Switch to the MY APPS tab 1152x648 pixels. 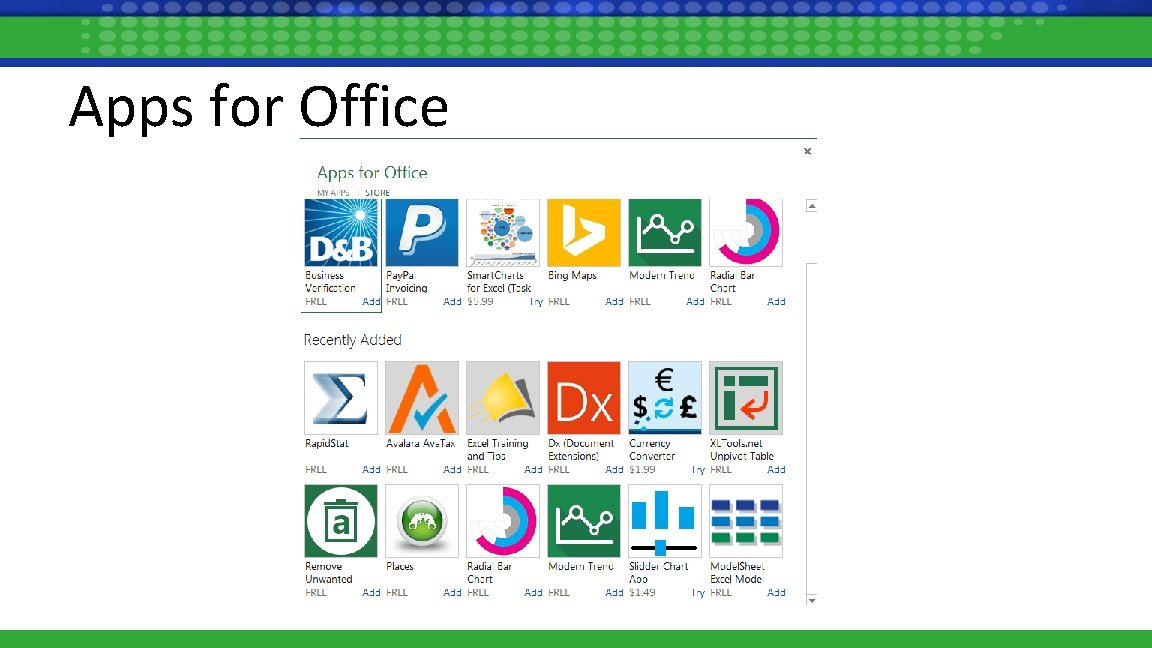click(333, 192)
